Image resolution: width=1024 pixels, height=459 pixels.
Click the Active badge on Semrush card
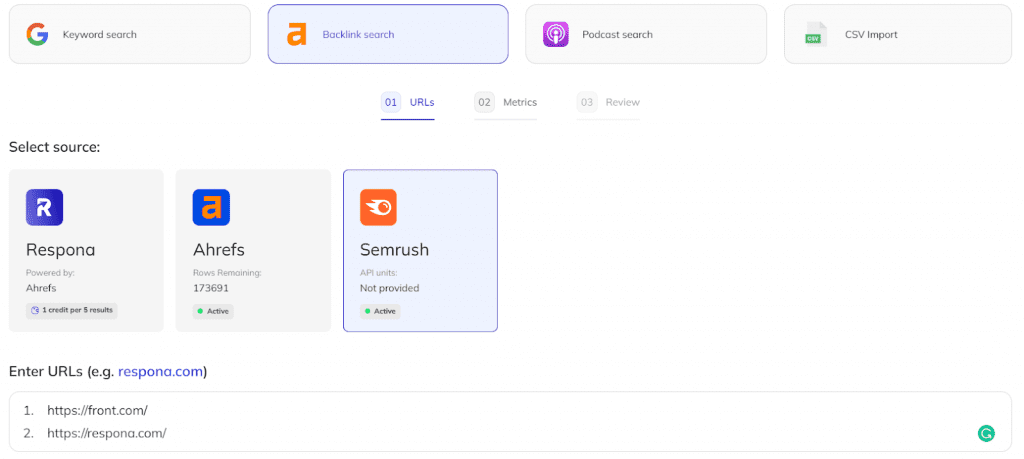click(380, 311)
